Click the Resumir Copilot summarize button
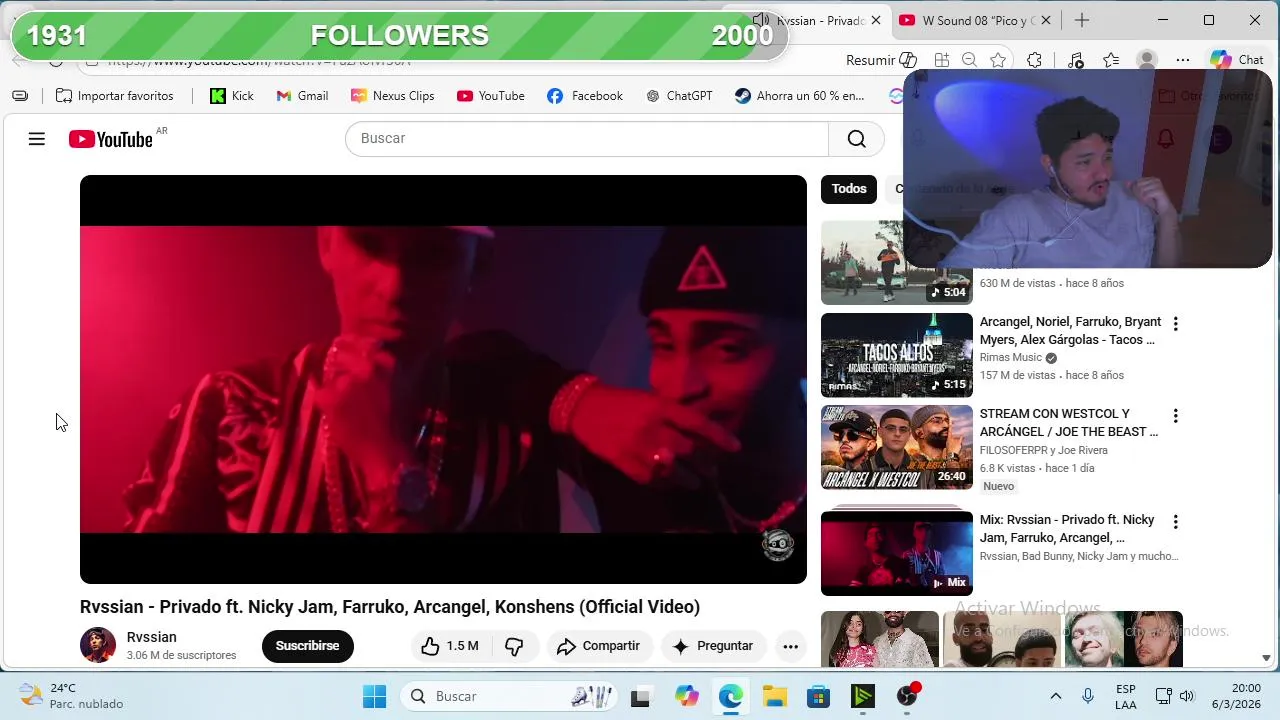1280x720 pixels. [x=881, y=60]
